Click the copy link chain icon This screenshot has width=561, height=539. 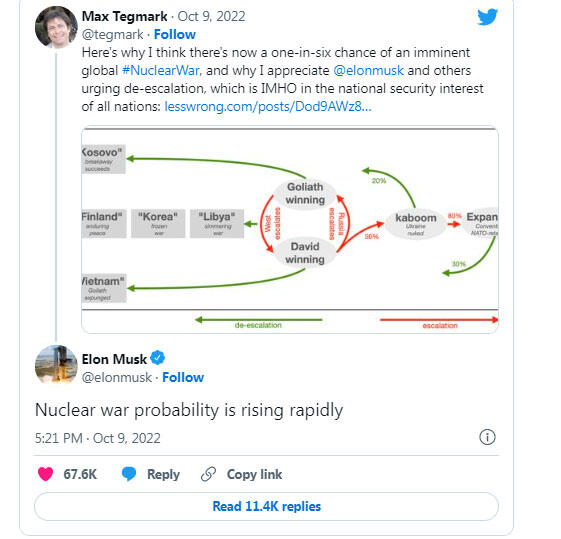208,474
